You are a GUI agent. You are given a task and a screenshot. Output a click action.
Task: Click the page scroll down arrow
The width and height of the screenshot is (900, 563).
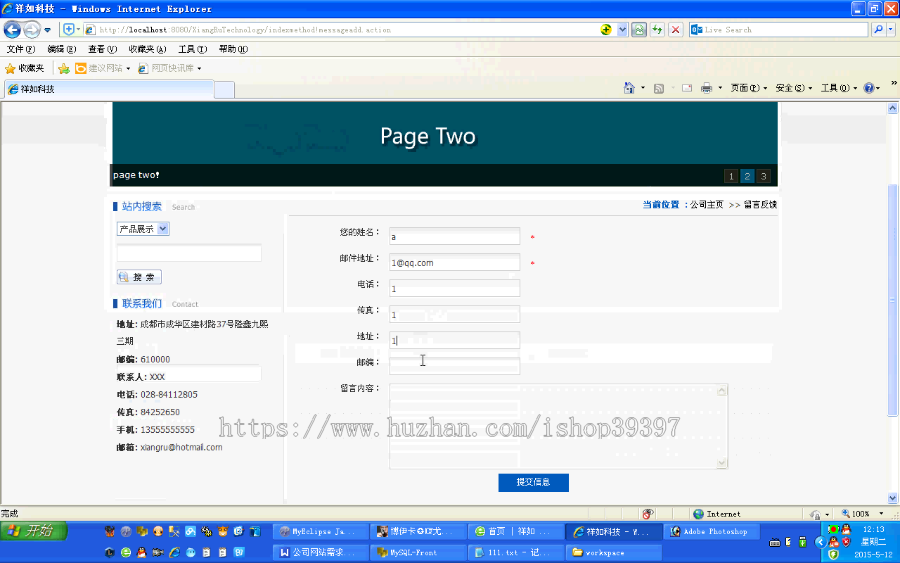[893, 498]
